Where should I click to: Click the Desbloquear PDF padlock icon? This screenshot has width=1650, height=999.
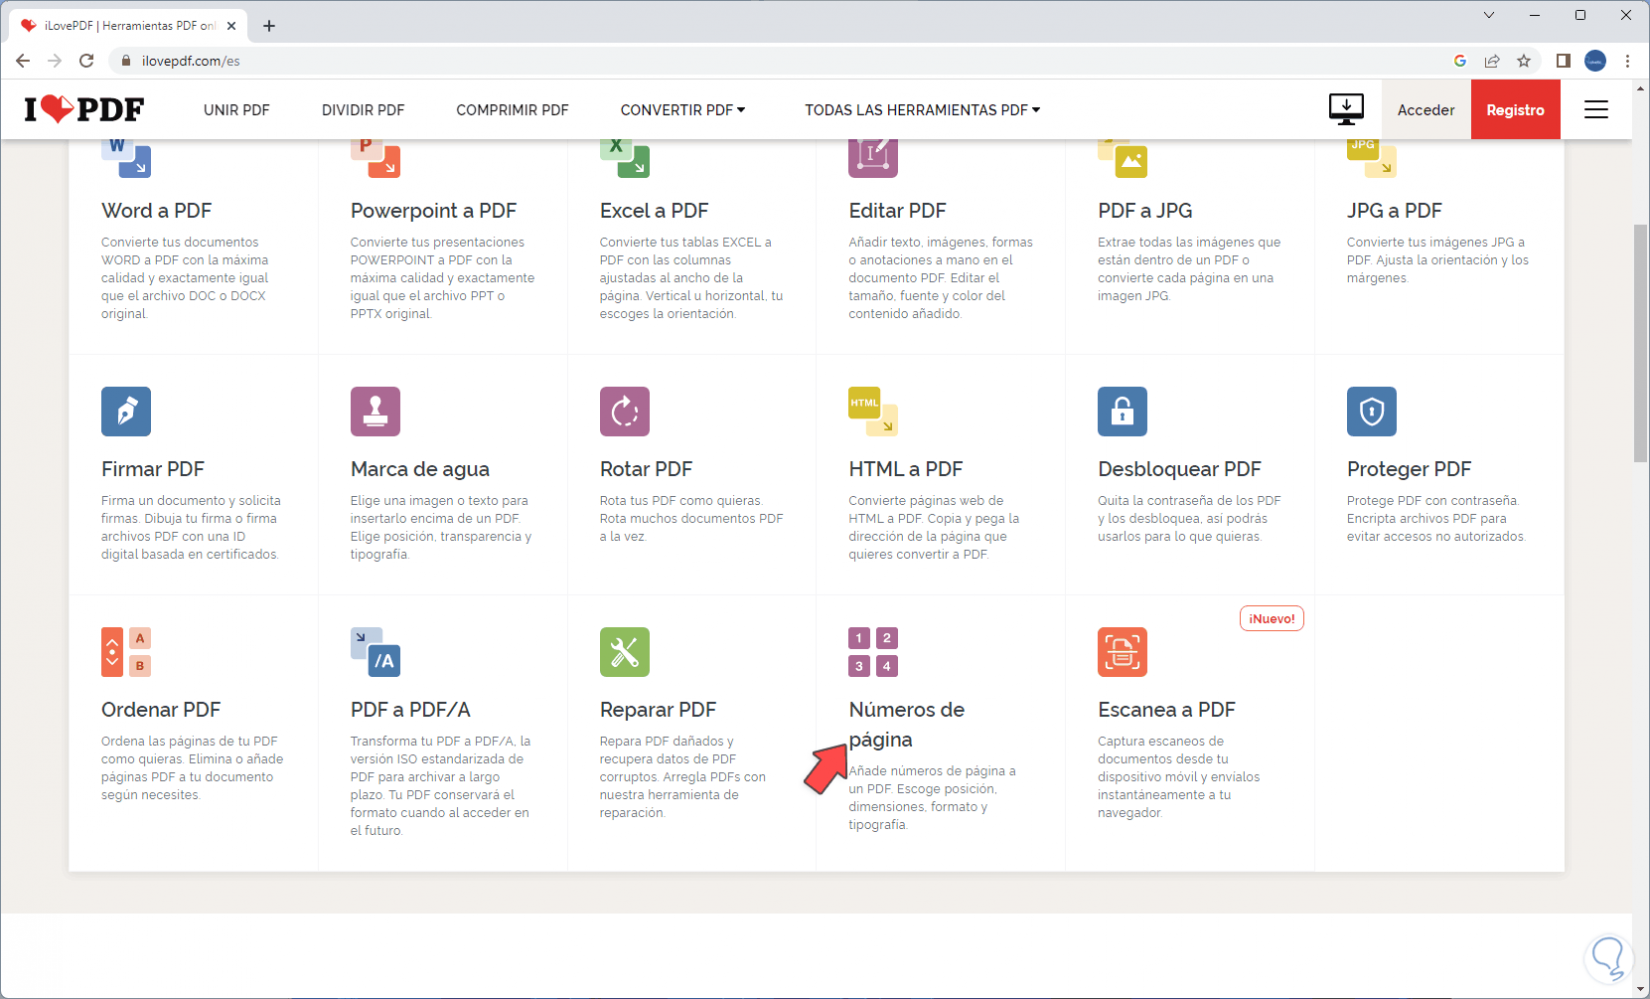pos(1122,411)
